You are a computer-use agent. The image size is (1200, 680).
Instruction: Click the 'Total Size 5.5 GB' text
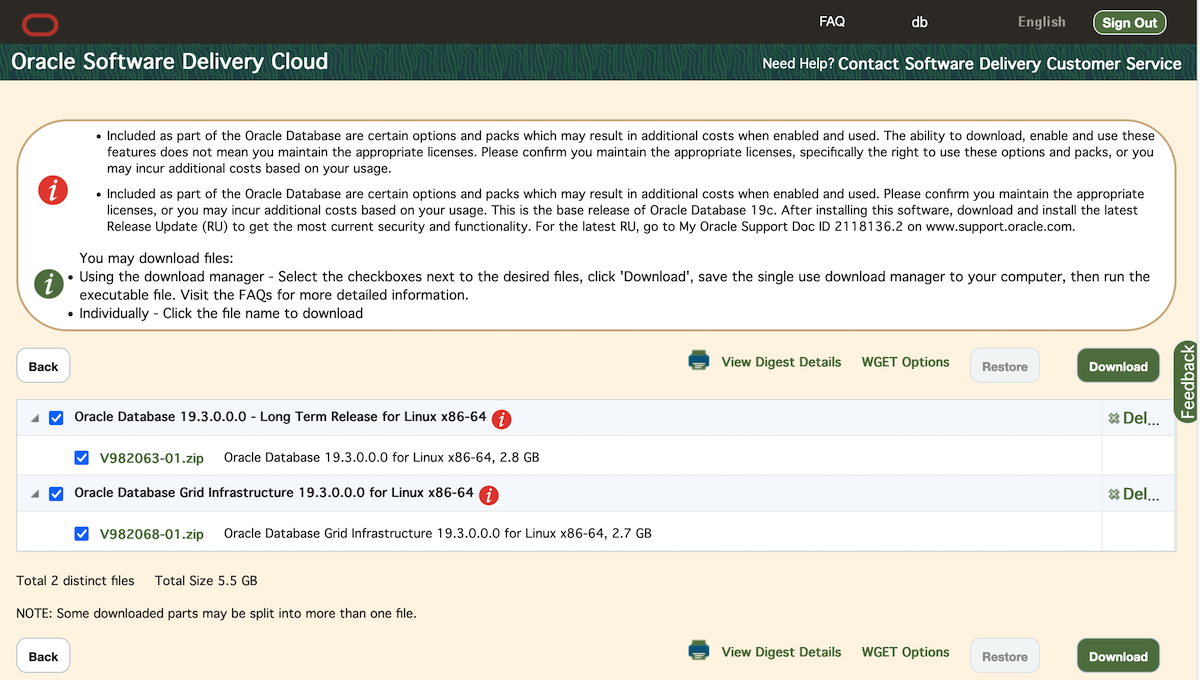click(x=206, y=580)
